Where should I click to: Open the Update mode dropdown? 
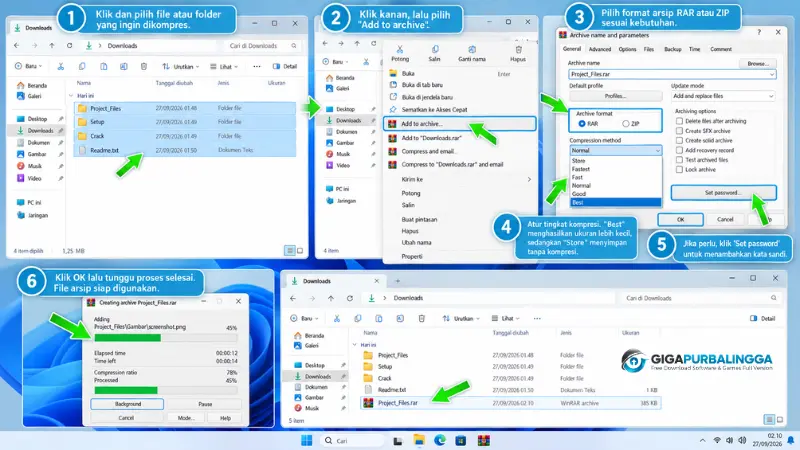click(x=723, y=96)
